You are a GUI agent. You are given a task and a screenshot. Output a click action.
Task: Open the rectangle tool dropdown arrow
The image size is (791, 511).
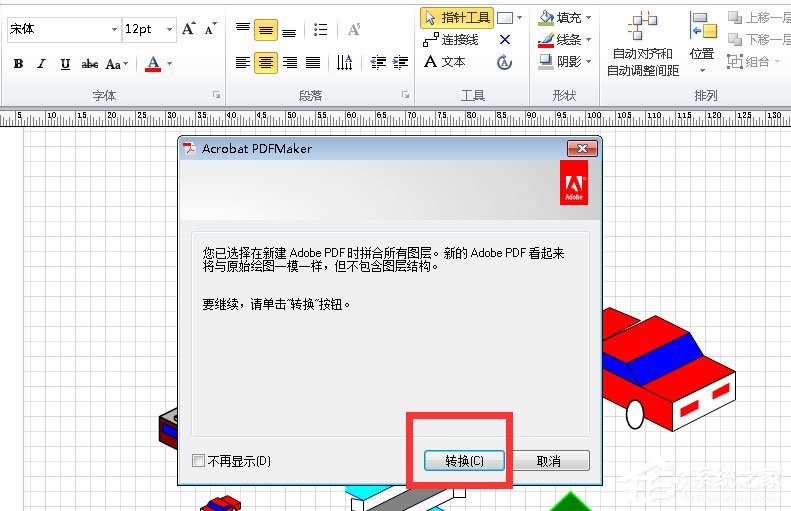tap(520, 18)
